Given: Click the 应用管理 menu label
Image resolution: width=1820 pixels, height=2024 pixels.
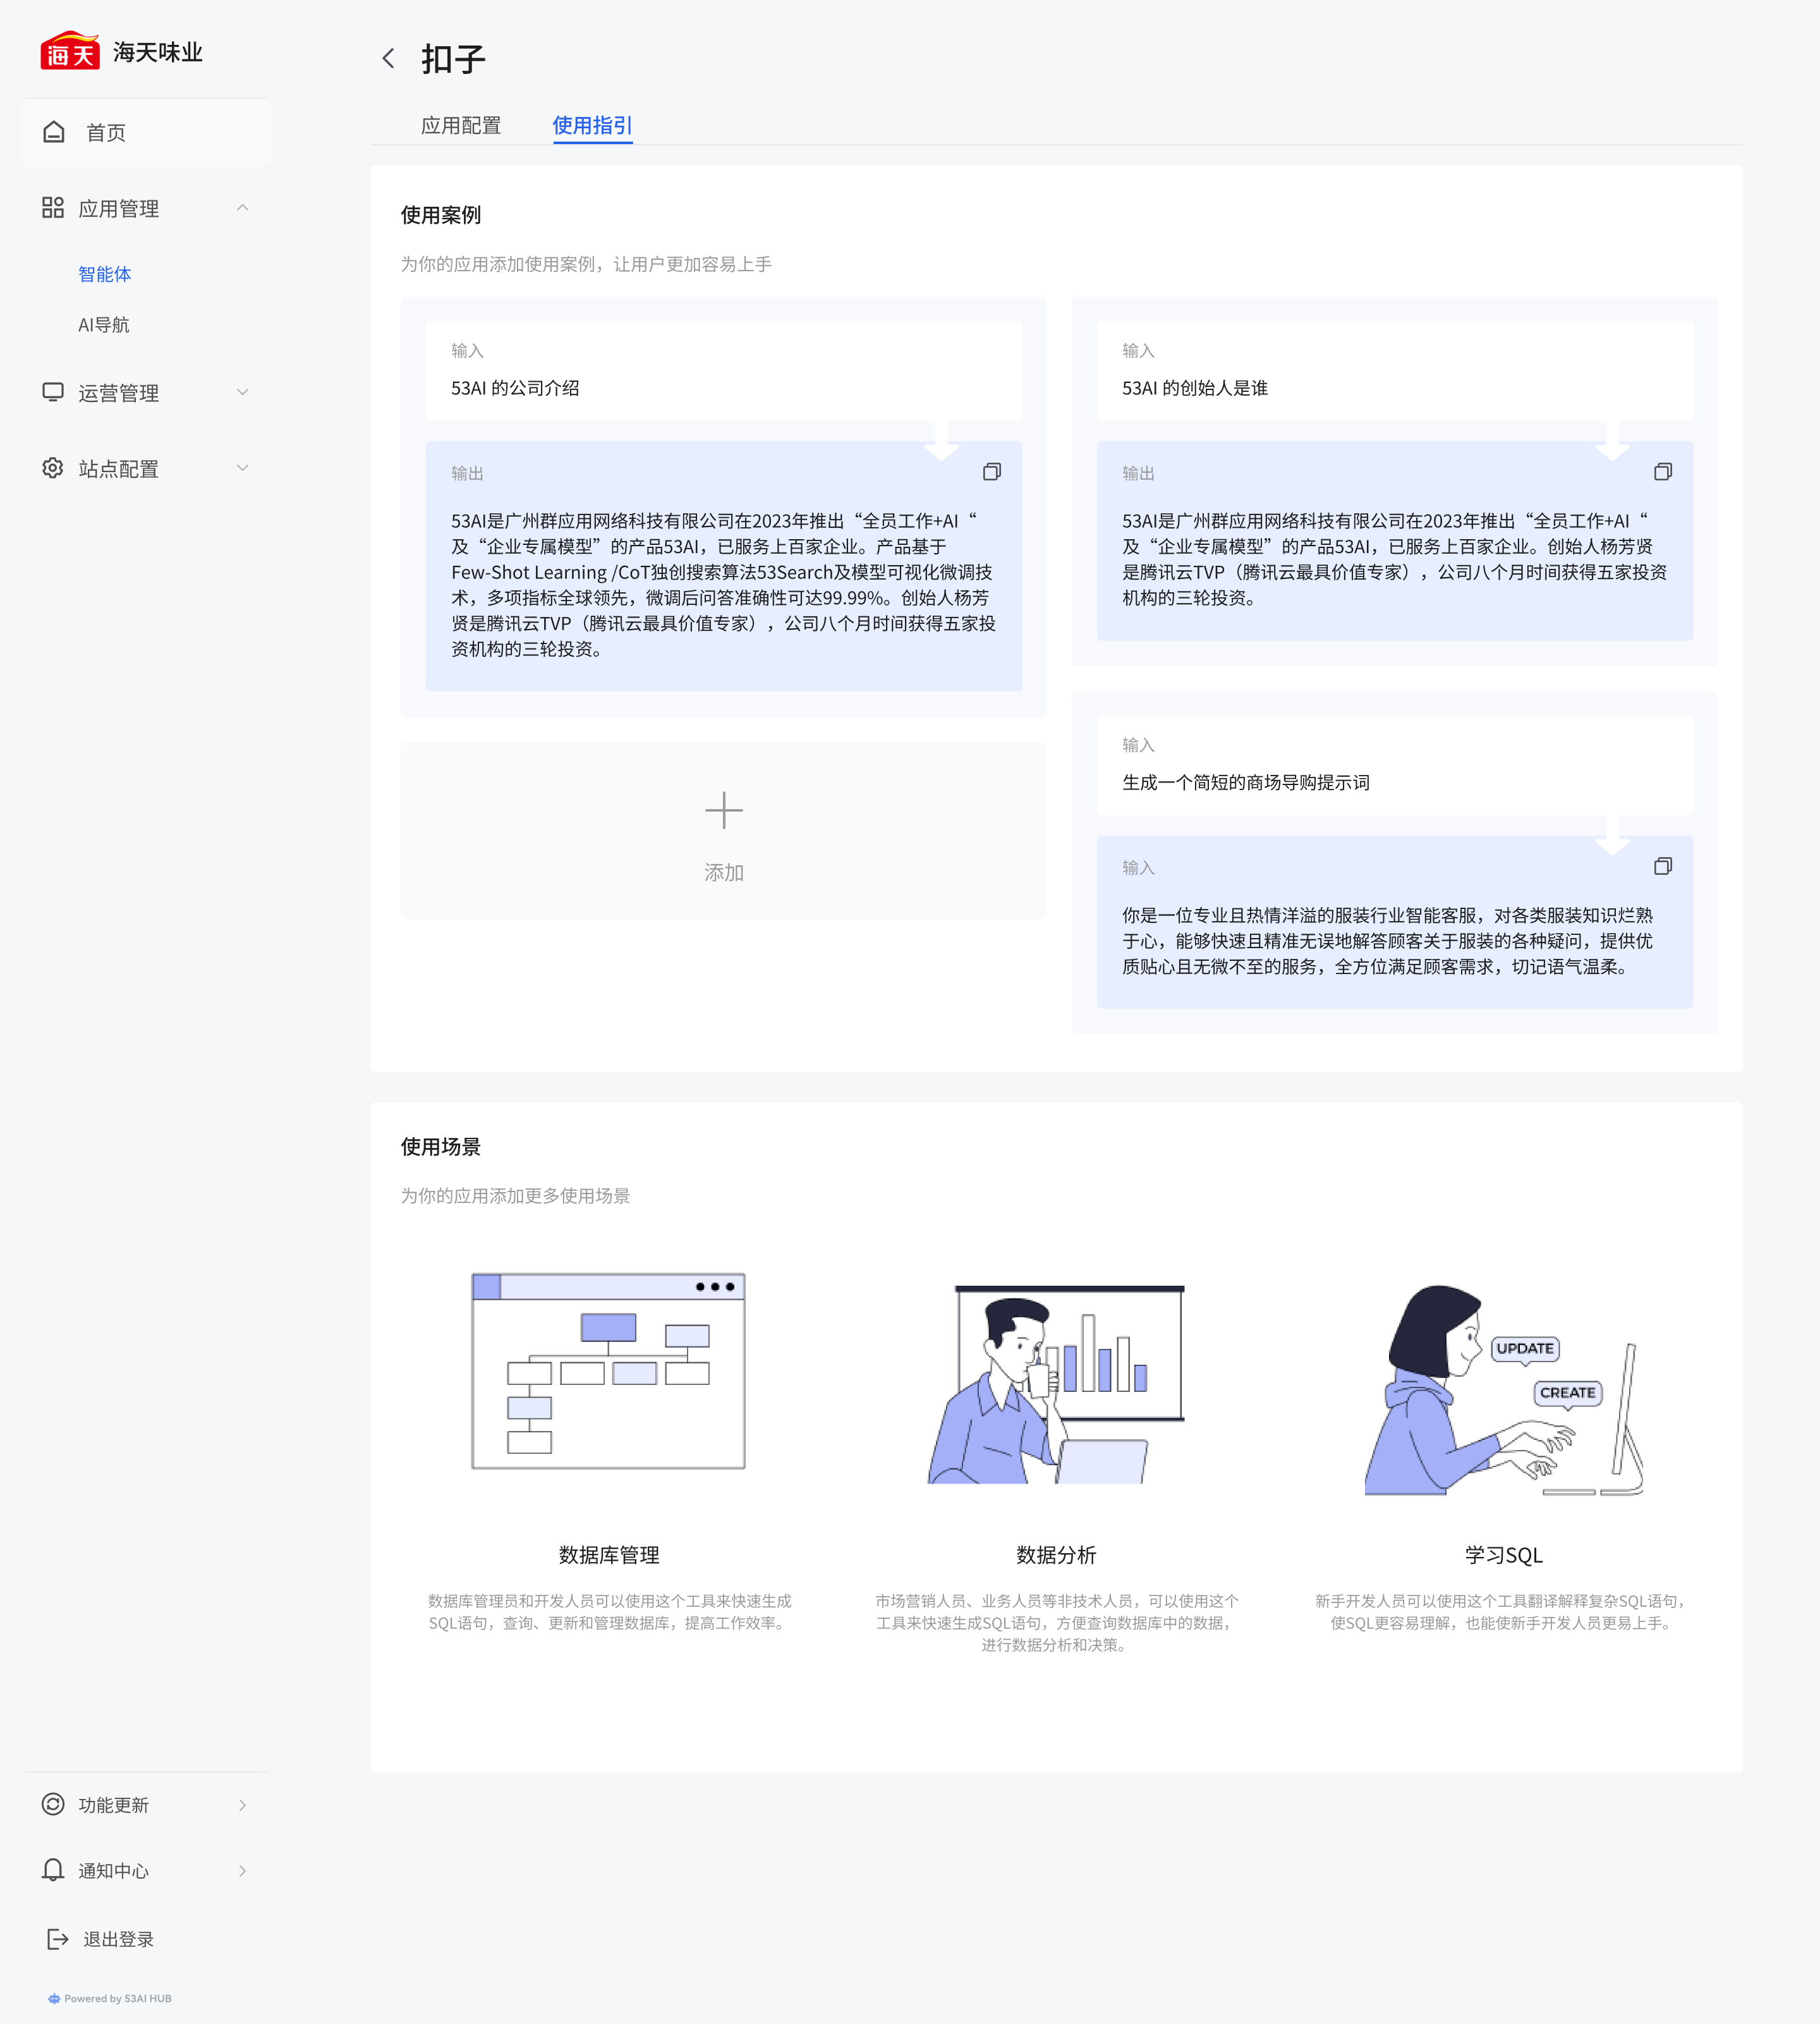Looking at the screenshot, I should pos(119,209).
